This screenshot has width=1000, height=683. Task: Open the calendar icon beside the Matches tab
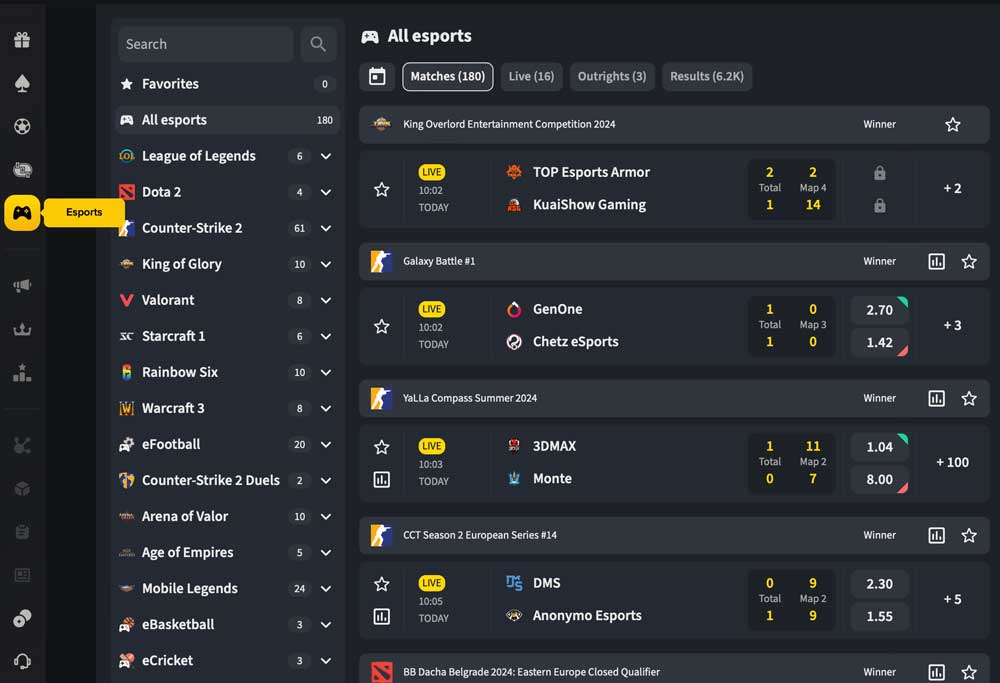(x=377, y=76)
